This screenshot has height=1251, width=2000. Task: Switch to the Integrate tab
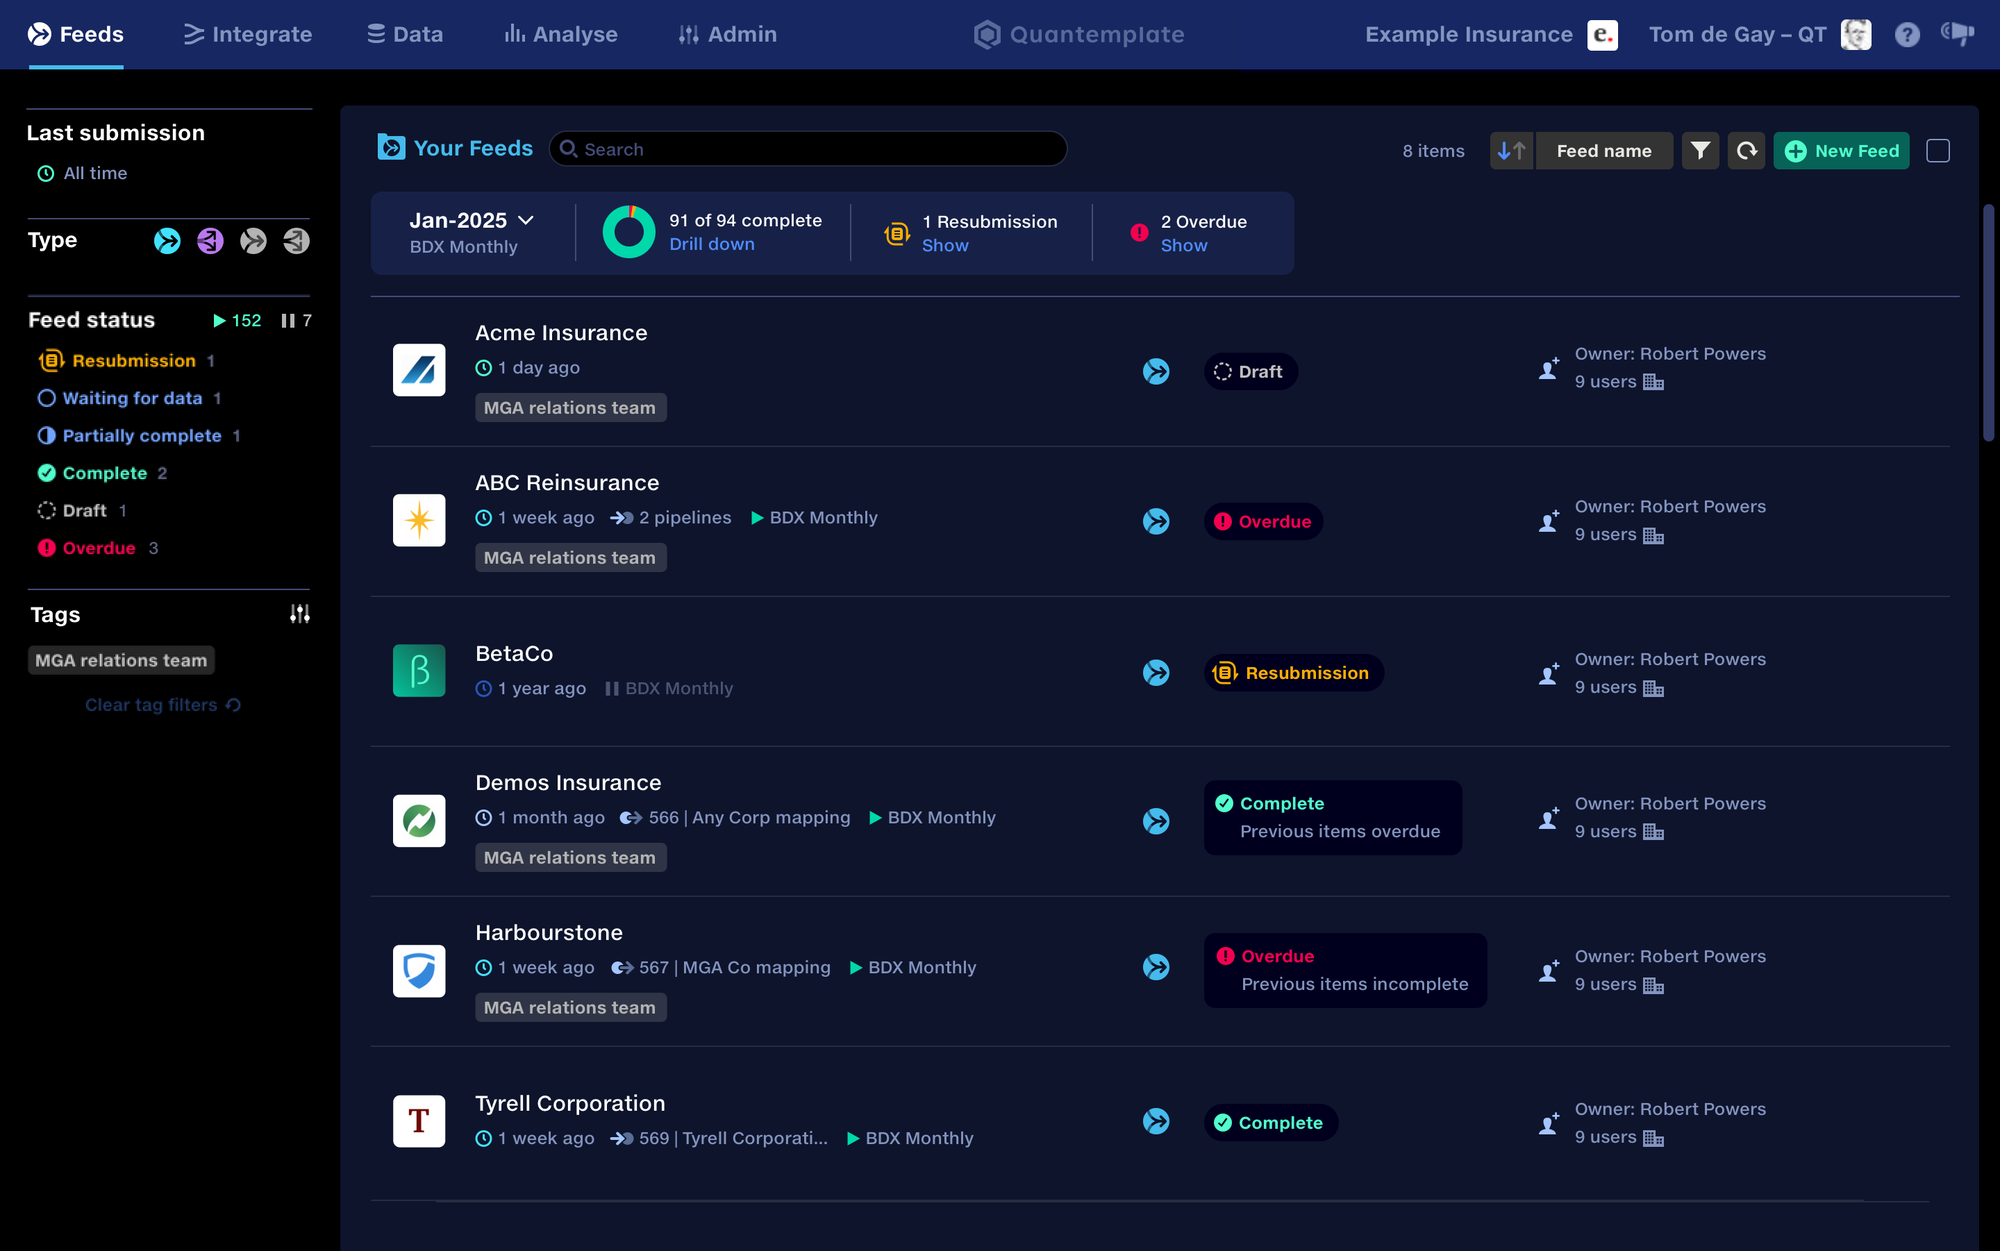(248, 35)
